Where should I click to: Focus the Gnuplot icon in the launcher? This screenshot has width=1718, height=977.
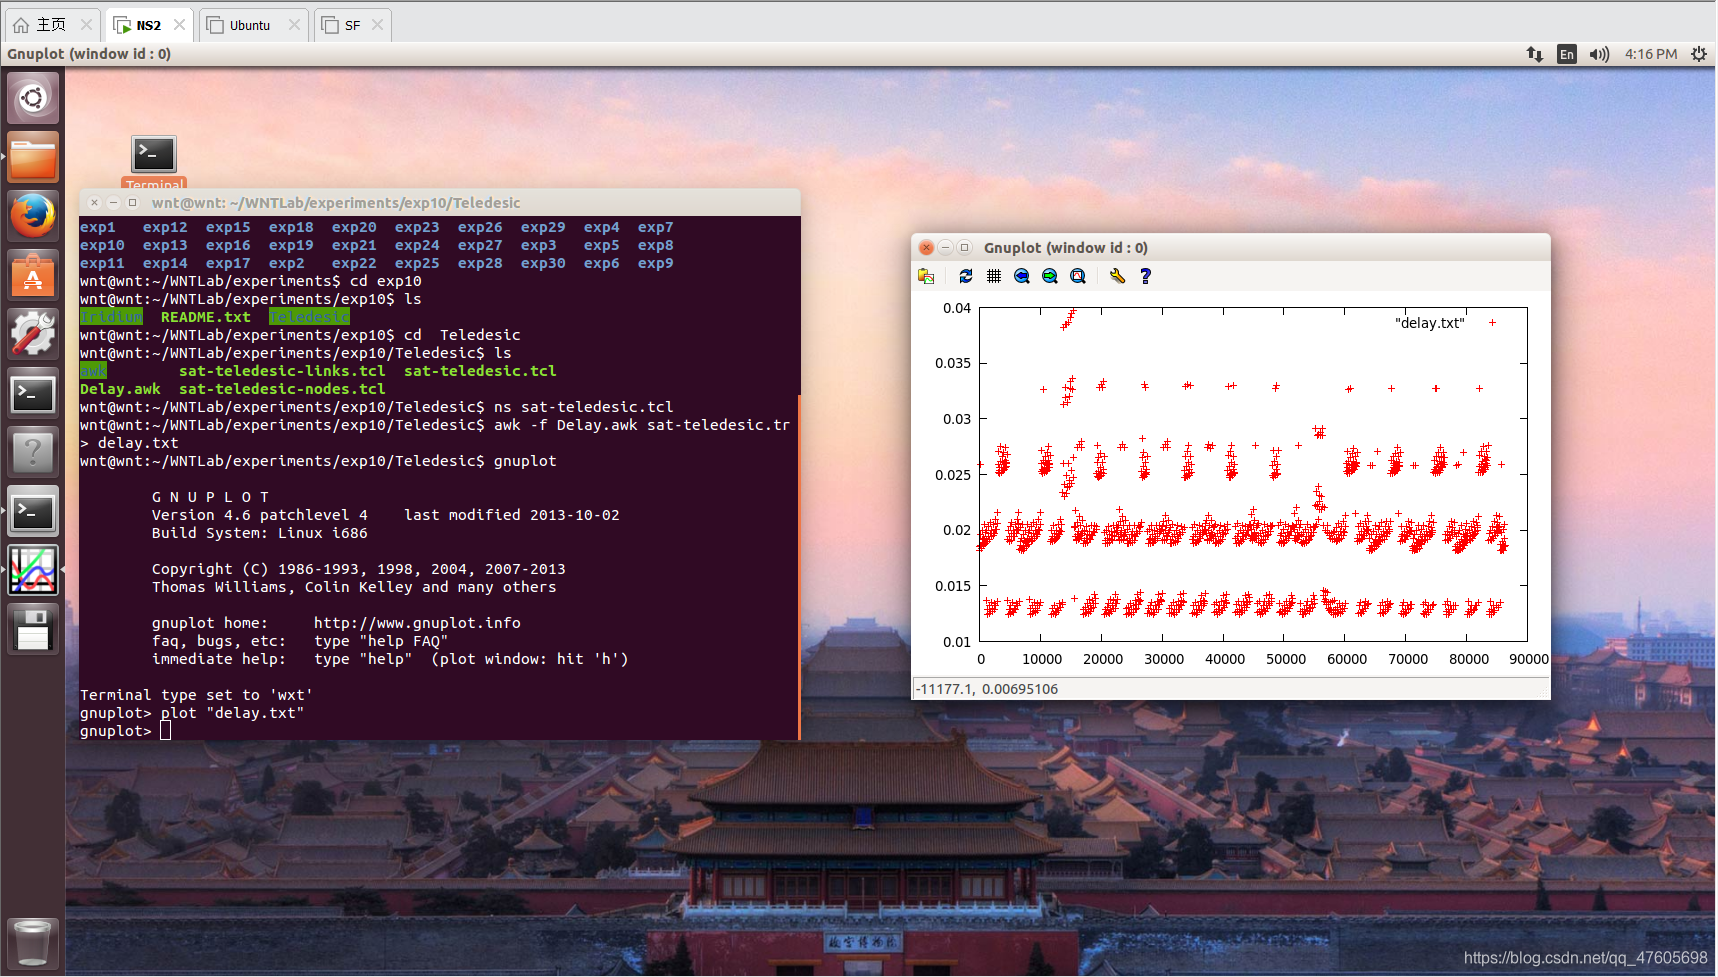(x=33, y=570)
